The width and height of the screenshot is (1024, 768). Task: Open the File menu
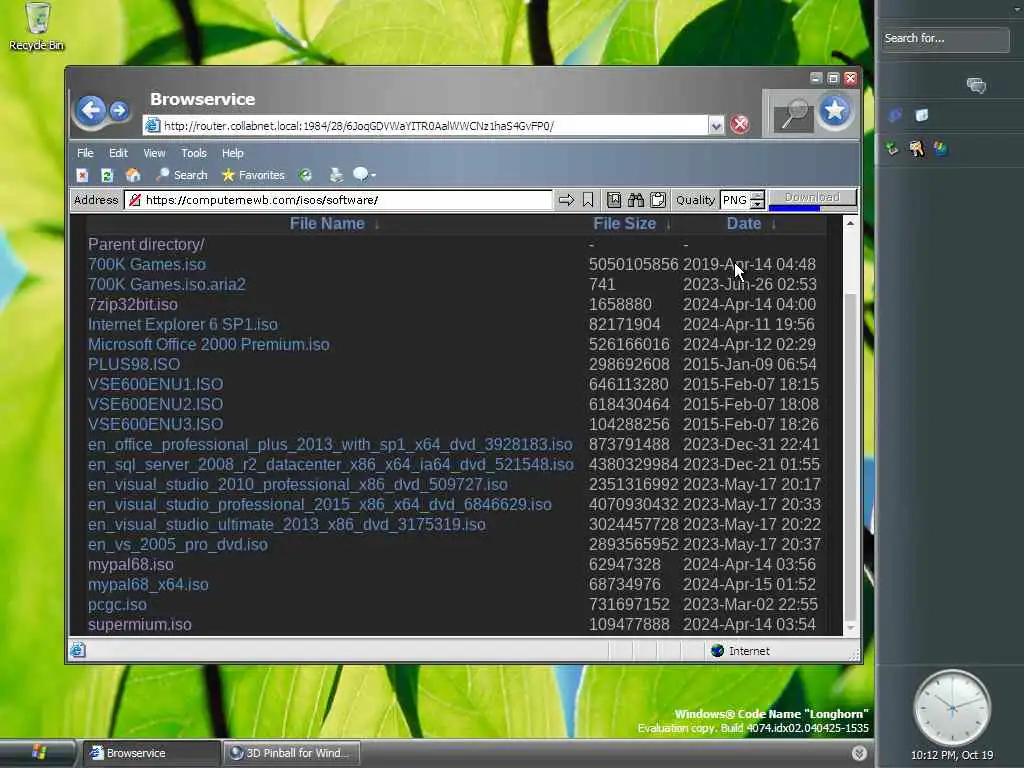[x=85, y=153]
